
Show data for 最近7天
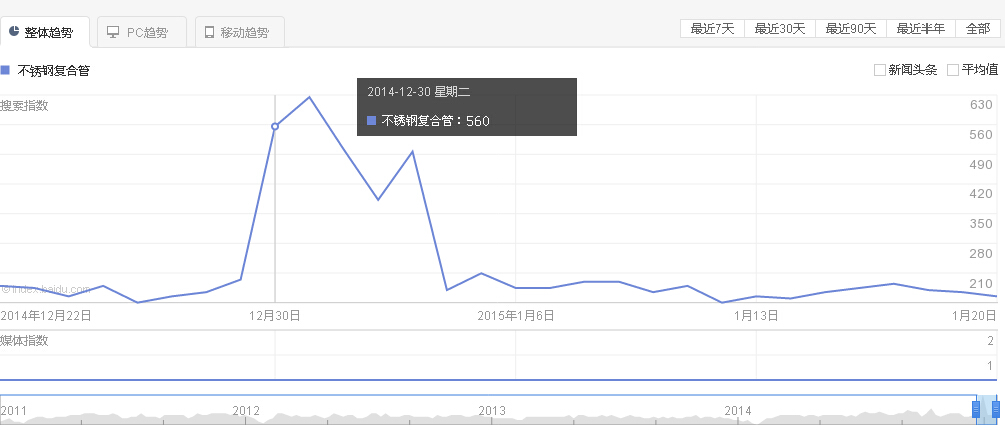pos(713,28)
